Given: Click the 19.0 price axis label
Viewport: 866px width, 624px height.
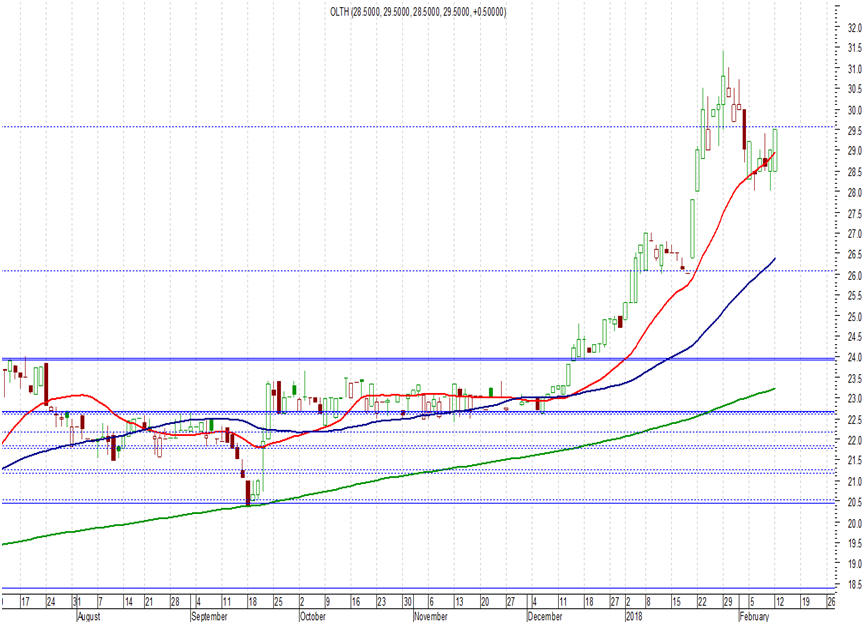Looking at the screenshot, I should coord(855,564).
